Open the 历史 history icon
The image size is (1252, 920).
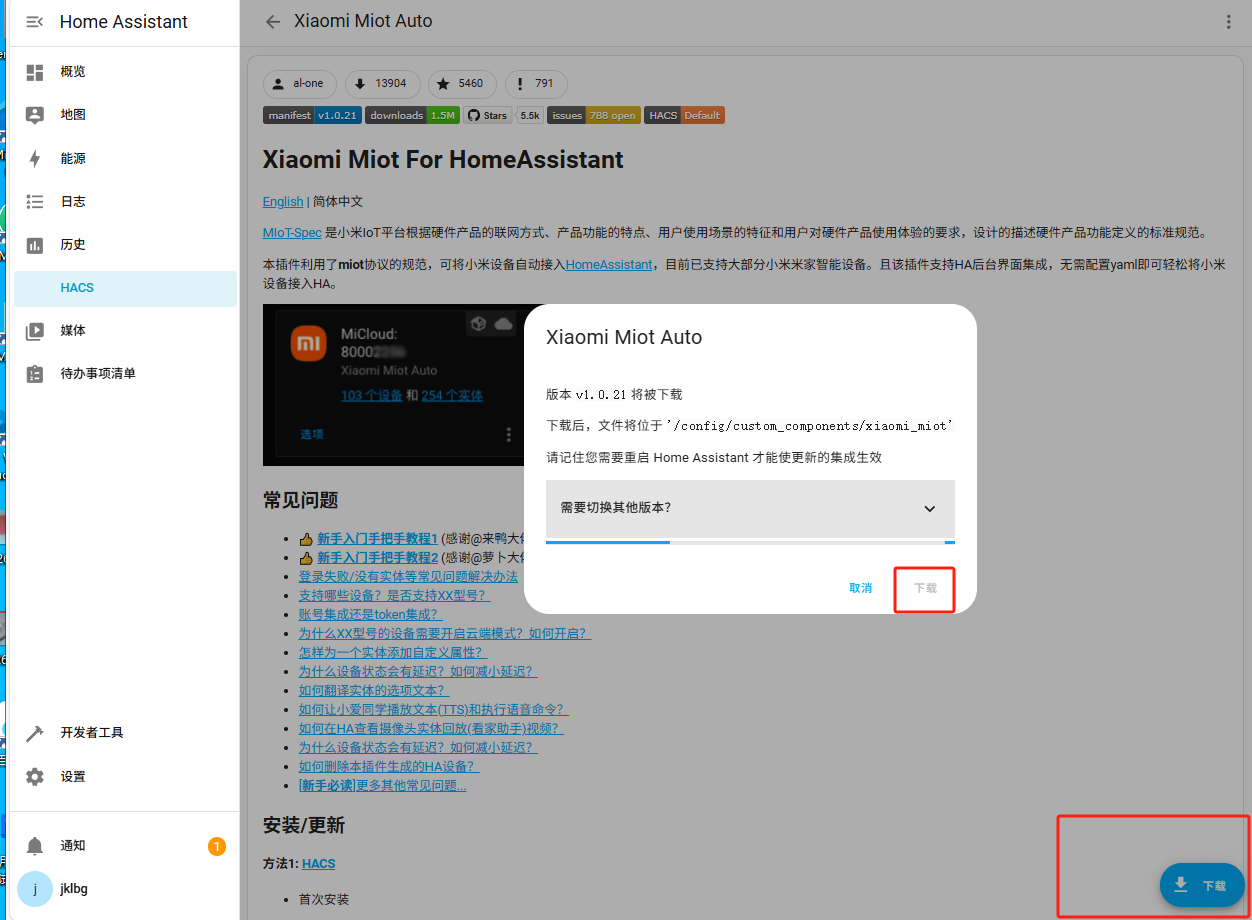pos(35,245)
